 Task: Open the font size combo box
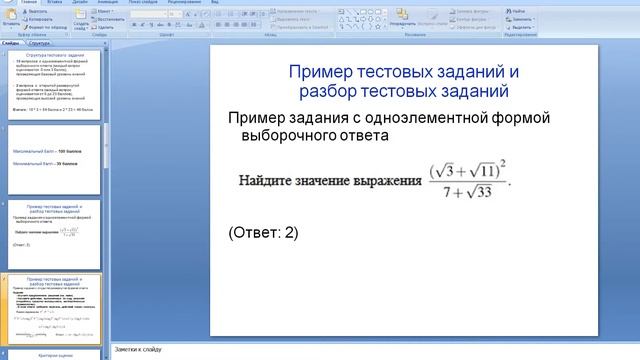tap(175, 14)
